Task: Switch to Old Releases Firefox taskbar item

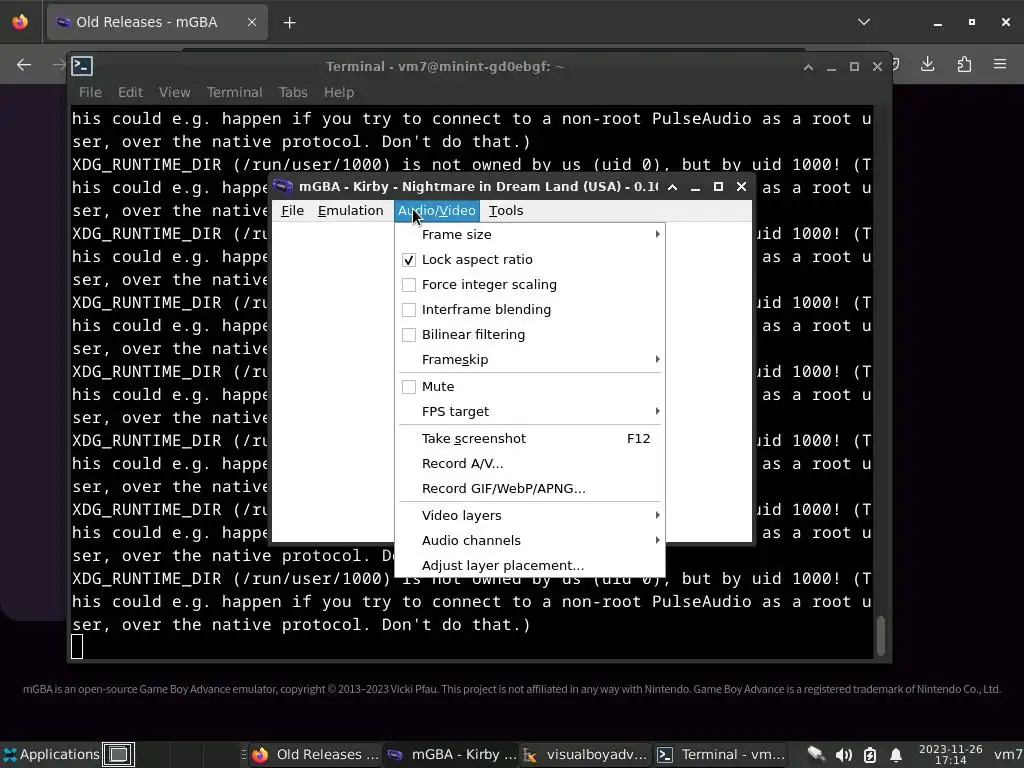Action: [x=315, y=755]
